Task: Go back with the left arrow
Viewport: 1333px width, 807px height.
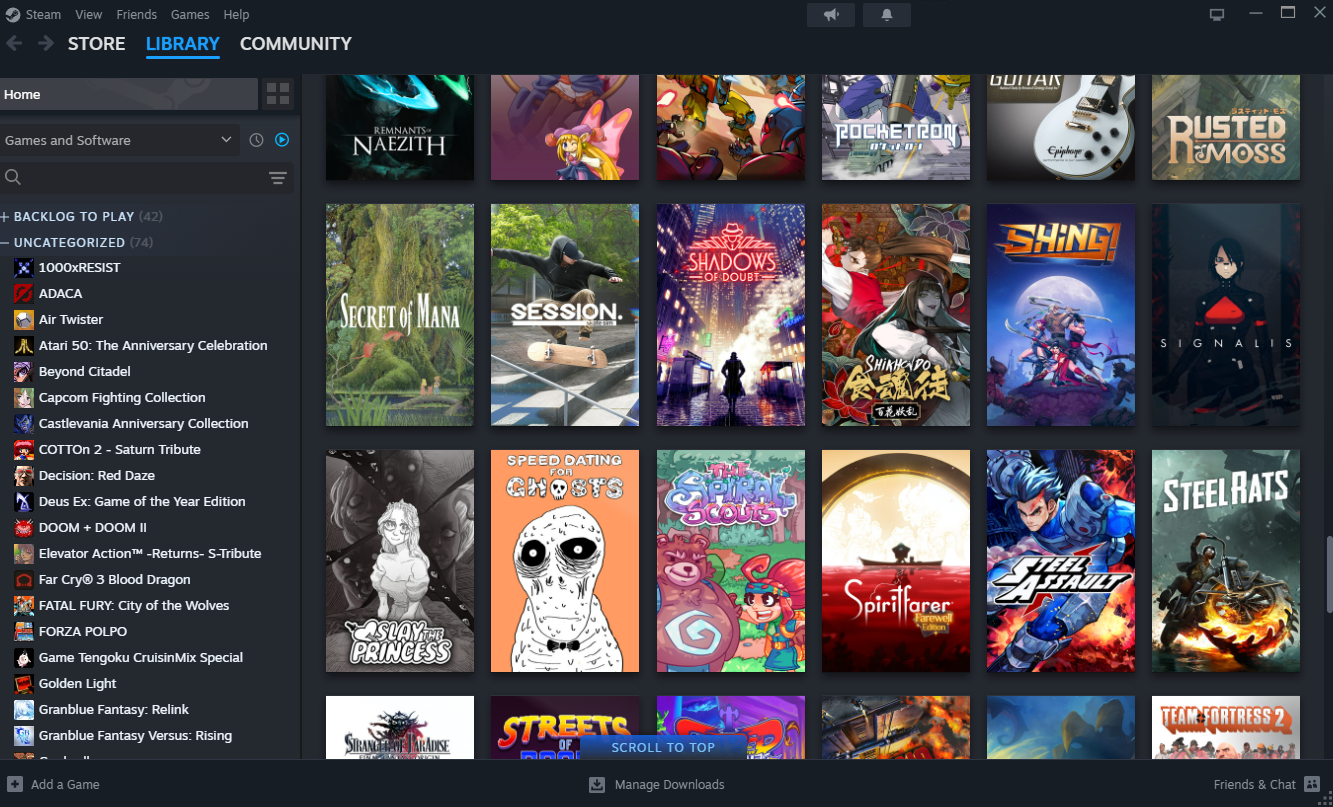Action: pos(15,43)
